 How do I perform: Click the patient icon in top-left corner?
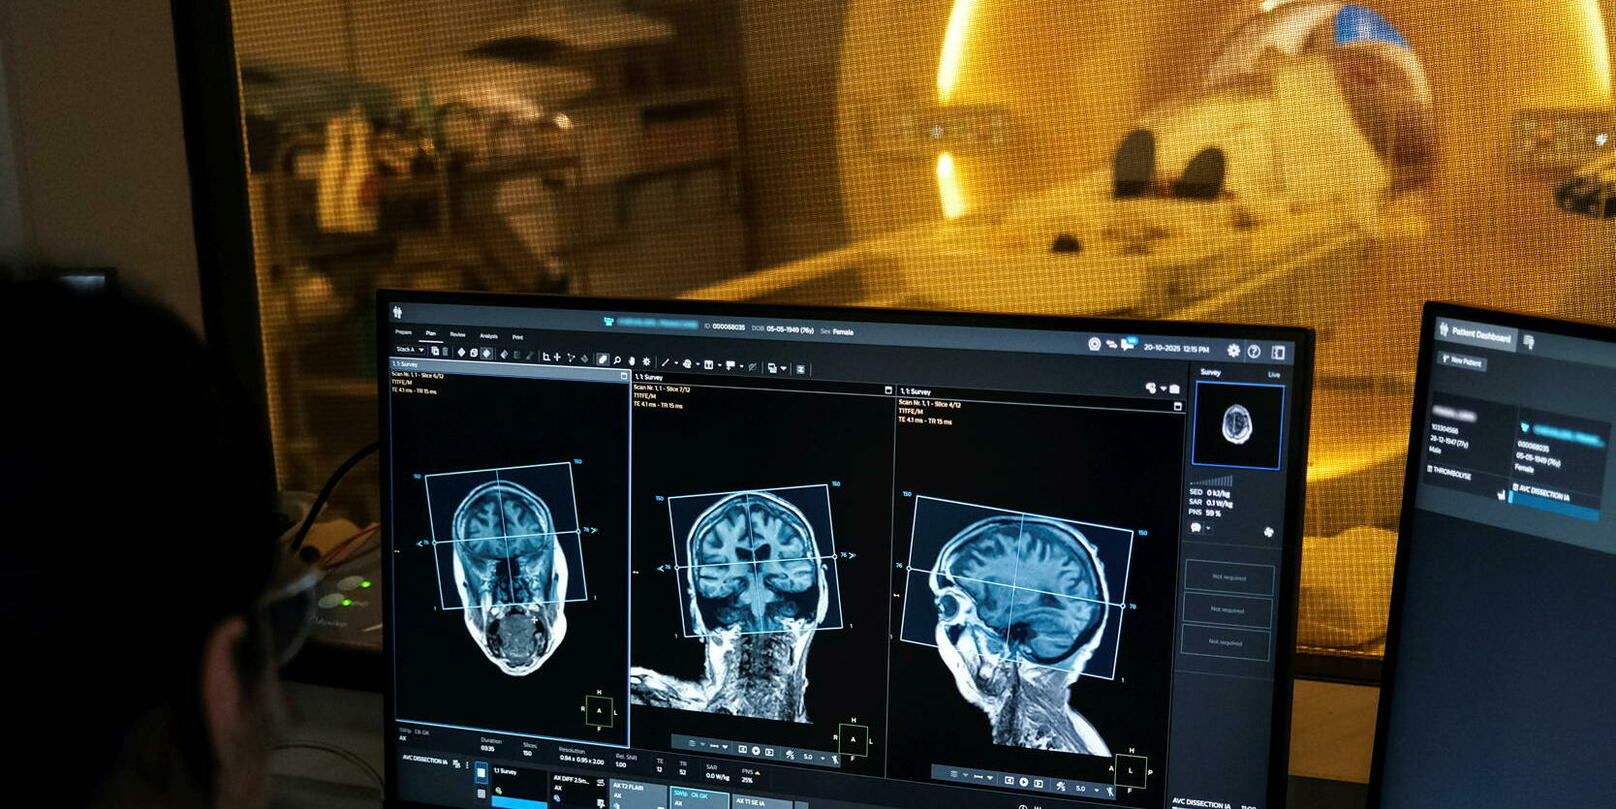click(x=398, y=313)
